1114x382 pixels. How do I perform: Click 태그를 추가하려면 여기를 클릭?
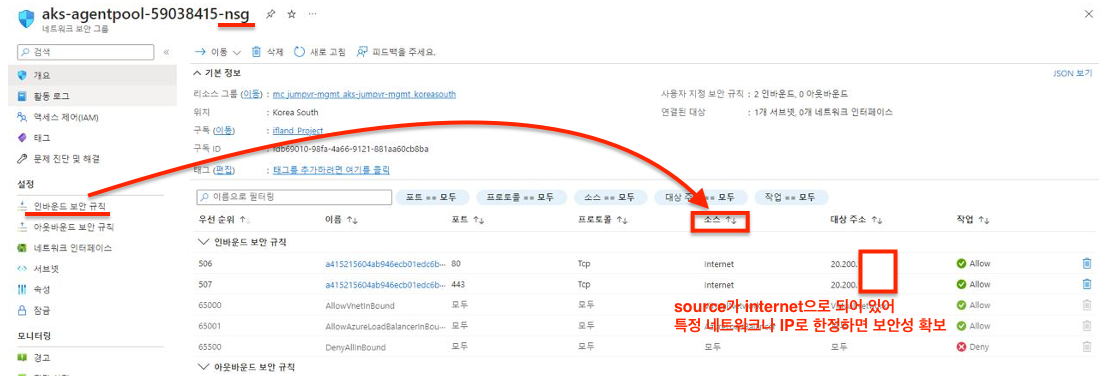click(x=331, y=170)
